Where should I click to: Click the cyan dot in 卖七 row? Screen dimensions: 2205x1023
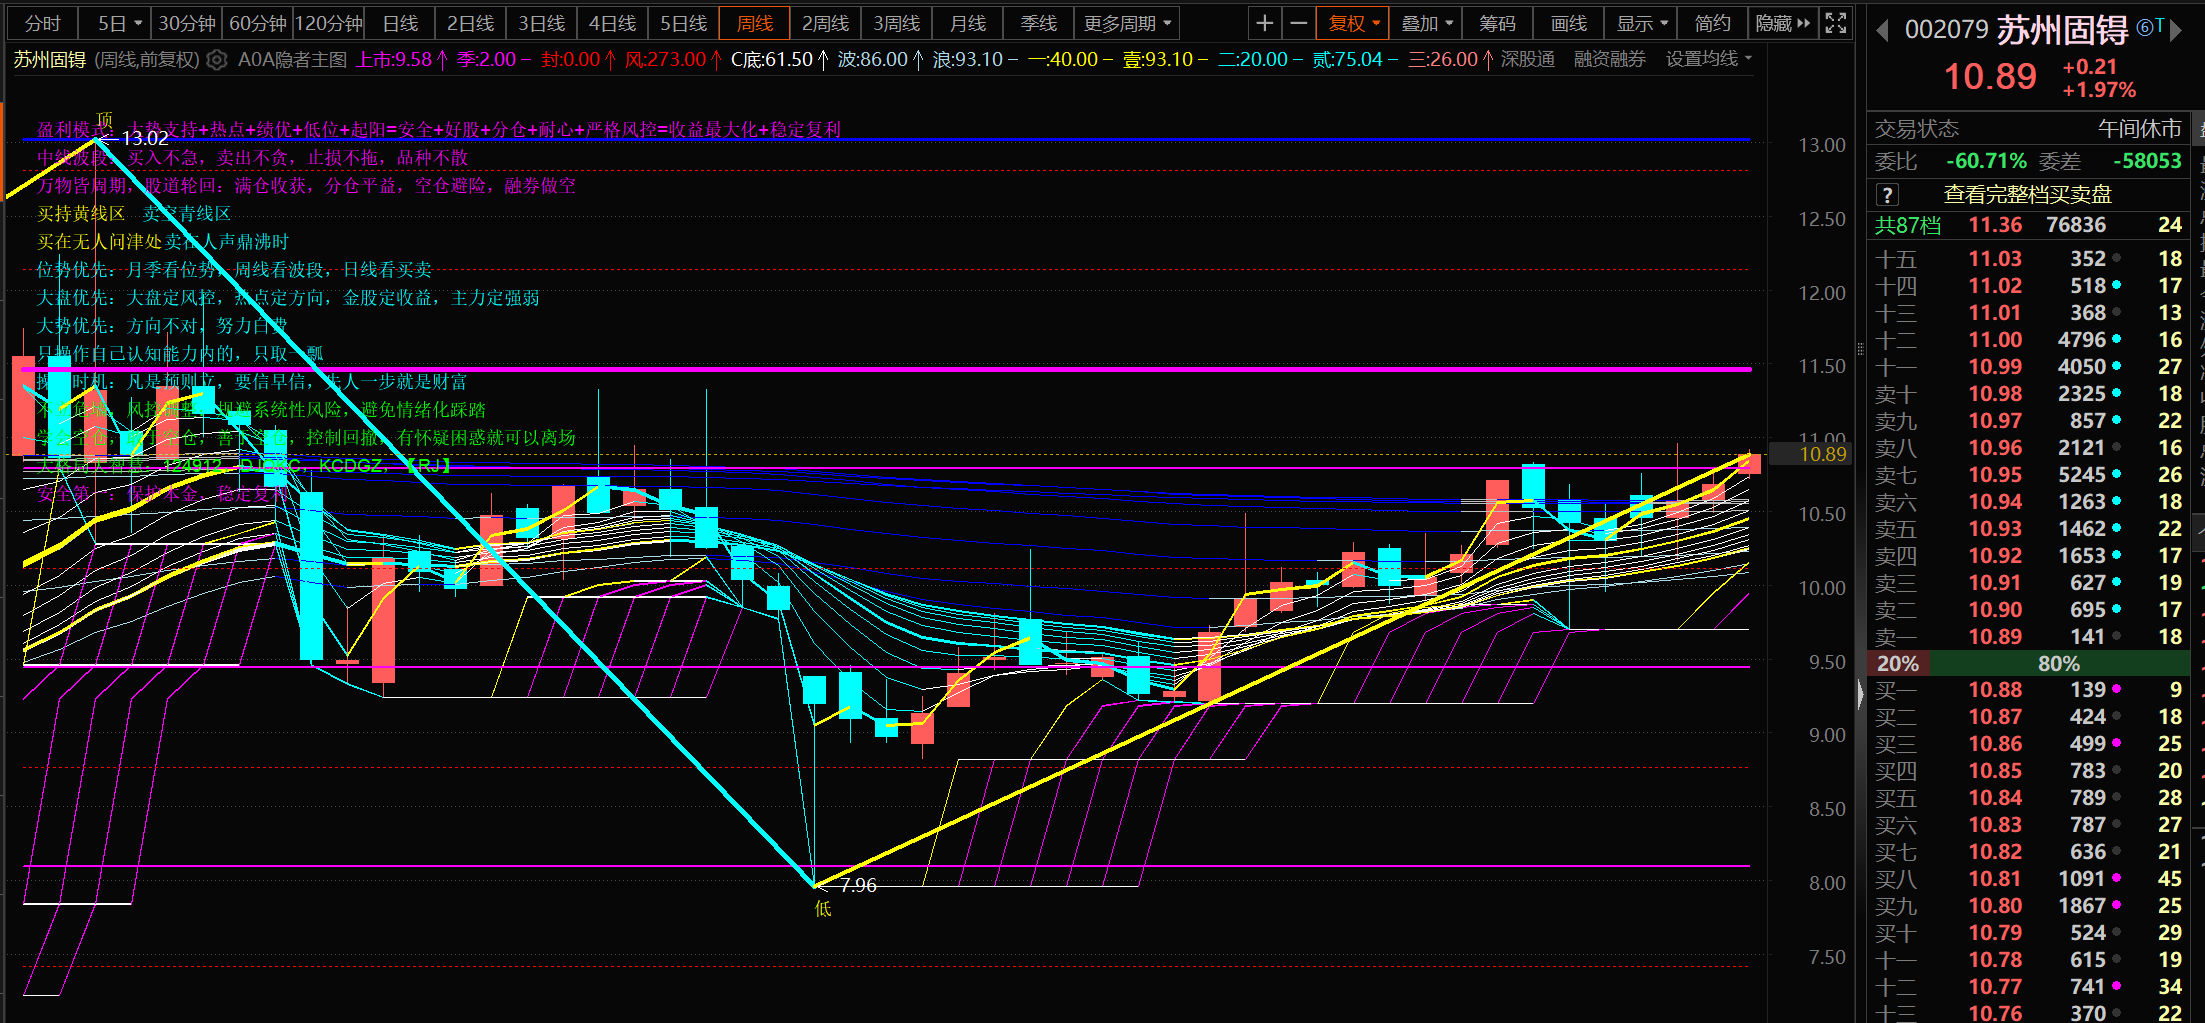[2116, 475]
